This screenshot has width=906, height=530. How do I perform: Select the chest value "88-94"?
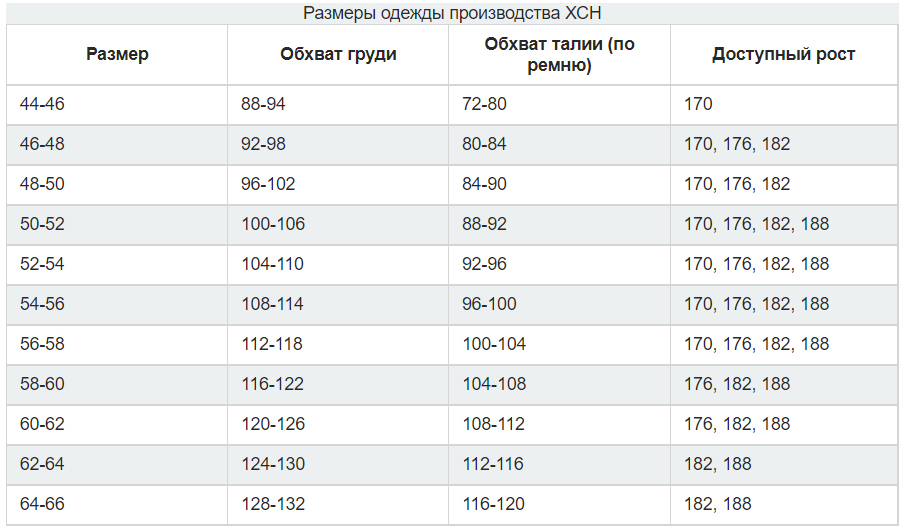[x=263, y=104]
